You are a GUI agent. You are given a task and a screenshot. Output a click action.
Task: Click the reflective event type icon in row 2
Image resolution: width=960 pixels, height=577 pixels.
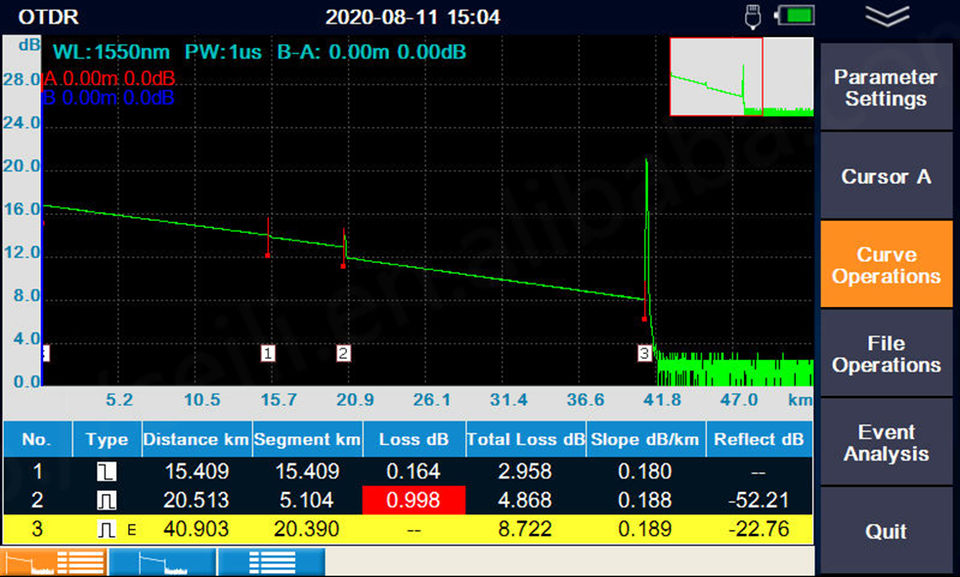(107, 500)
